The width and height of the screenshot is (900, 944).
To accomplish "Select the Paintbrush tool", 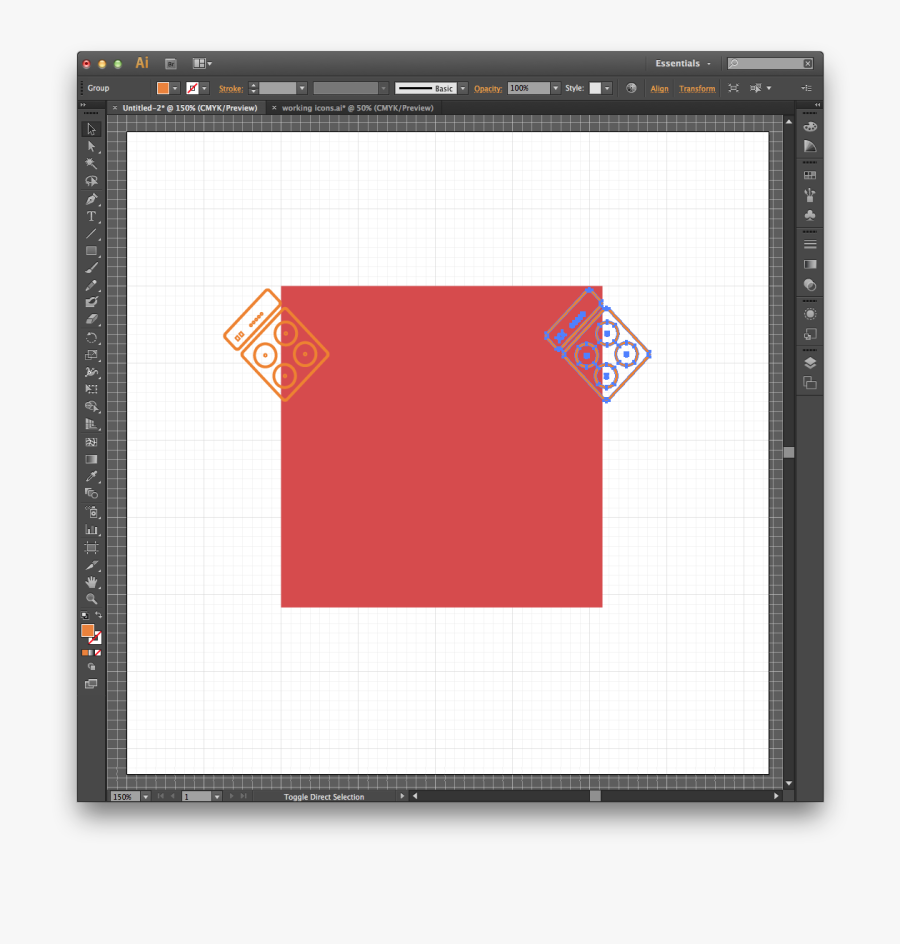I will [91, 268].
